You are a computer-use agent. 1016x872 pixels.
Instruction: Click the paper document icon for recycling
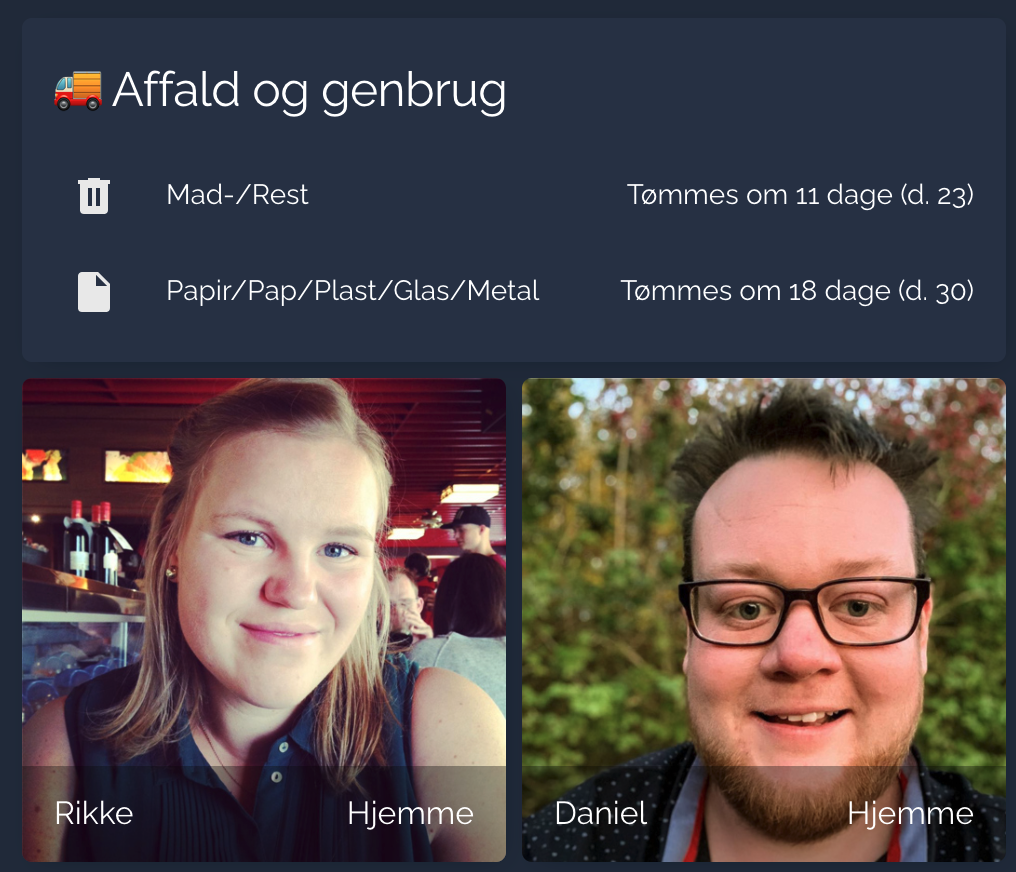tap(94, 292)
